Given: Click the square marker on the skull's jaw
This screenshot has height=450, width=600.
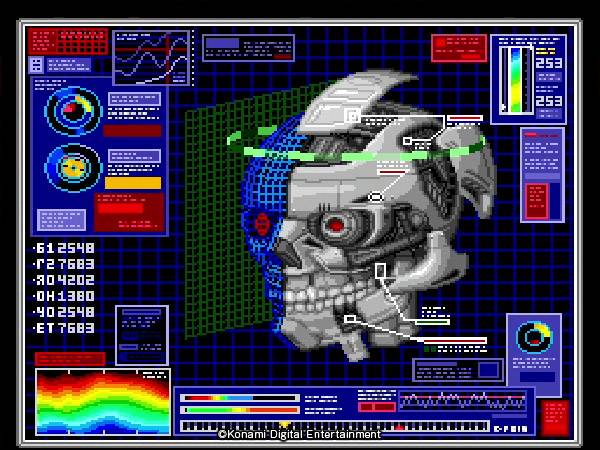Looking at the screenshot, I should point(380,271).
